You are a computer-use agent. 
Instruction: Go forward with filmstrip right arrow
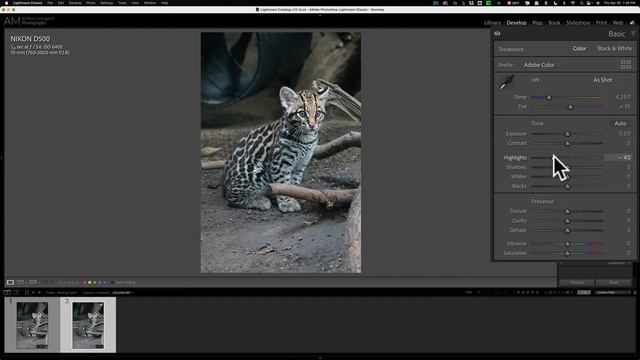pyautogui.click(x=39, y=293)
